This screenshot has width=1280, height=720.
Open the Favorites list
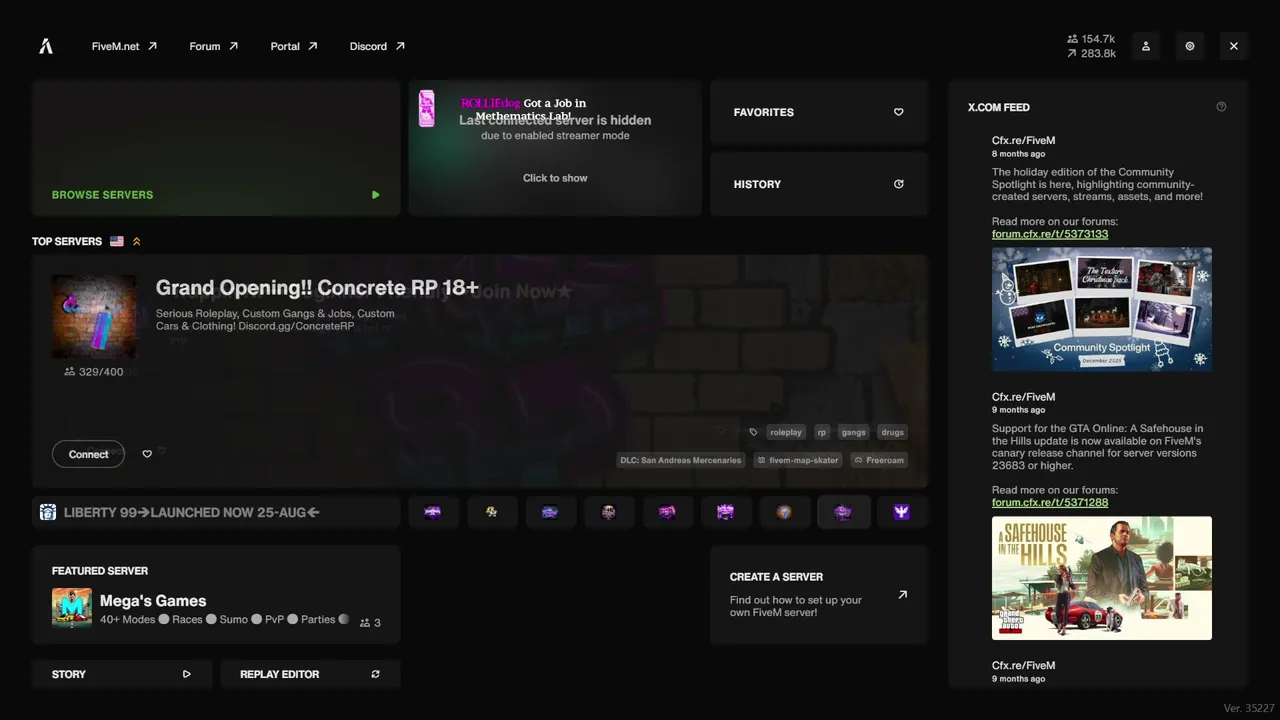point(819,112)
